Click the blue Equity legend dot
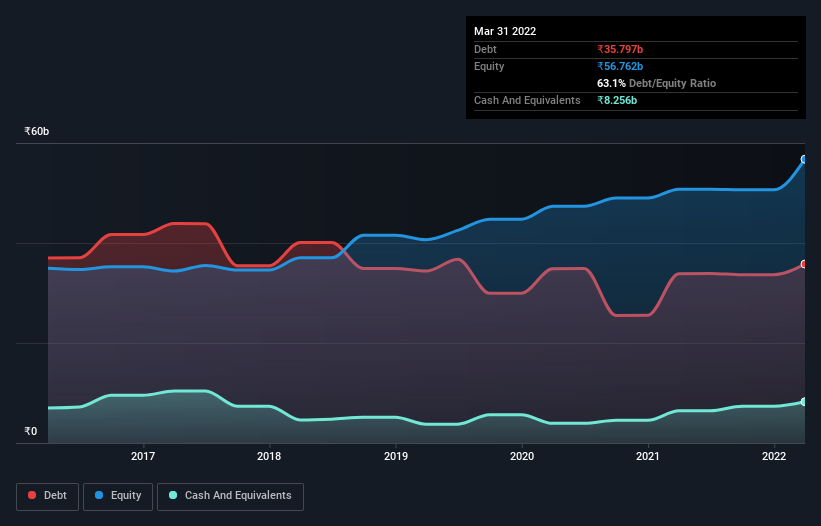Image resolution: width=821 pixels, height=526 pixels. click(x=99, y=495)
